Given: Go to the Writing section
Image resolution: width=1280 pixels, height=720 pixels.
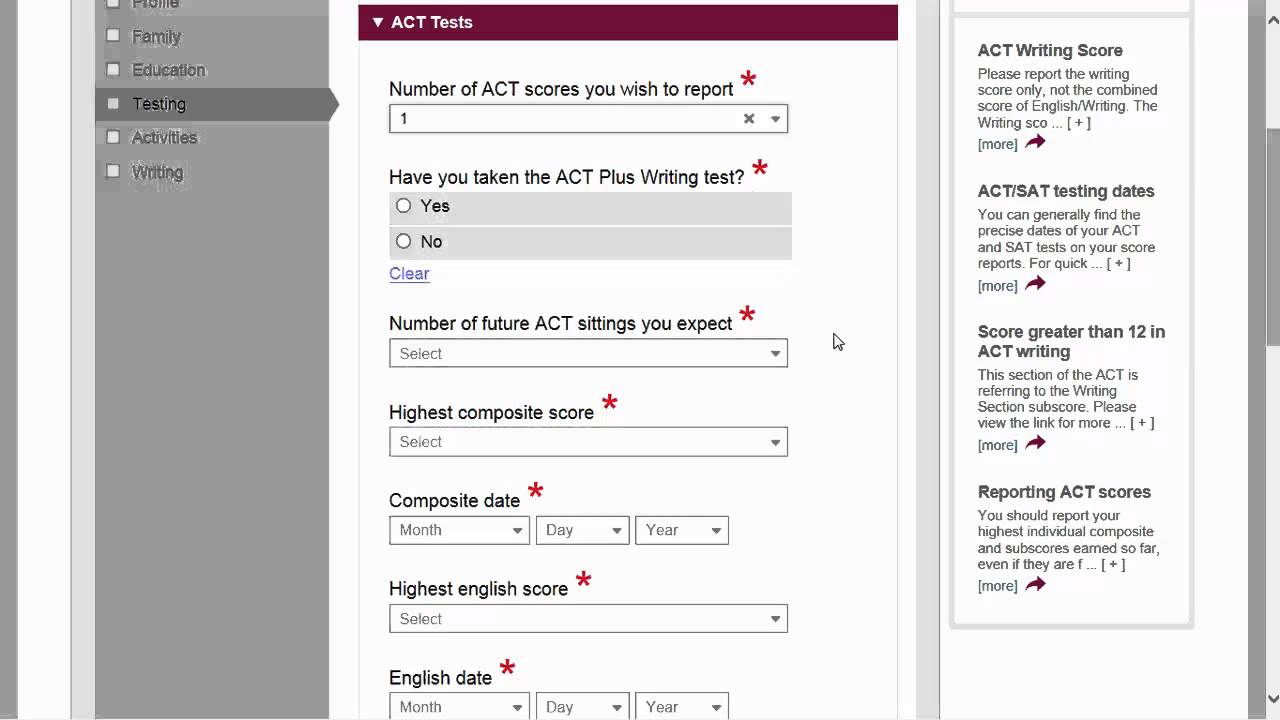Looking at the screenshot, I should tap(157, 172).
